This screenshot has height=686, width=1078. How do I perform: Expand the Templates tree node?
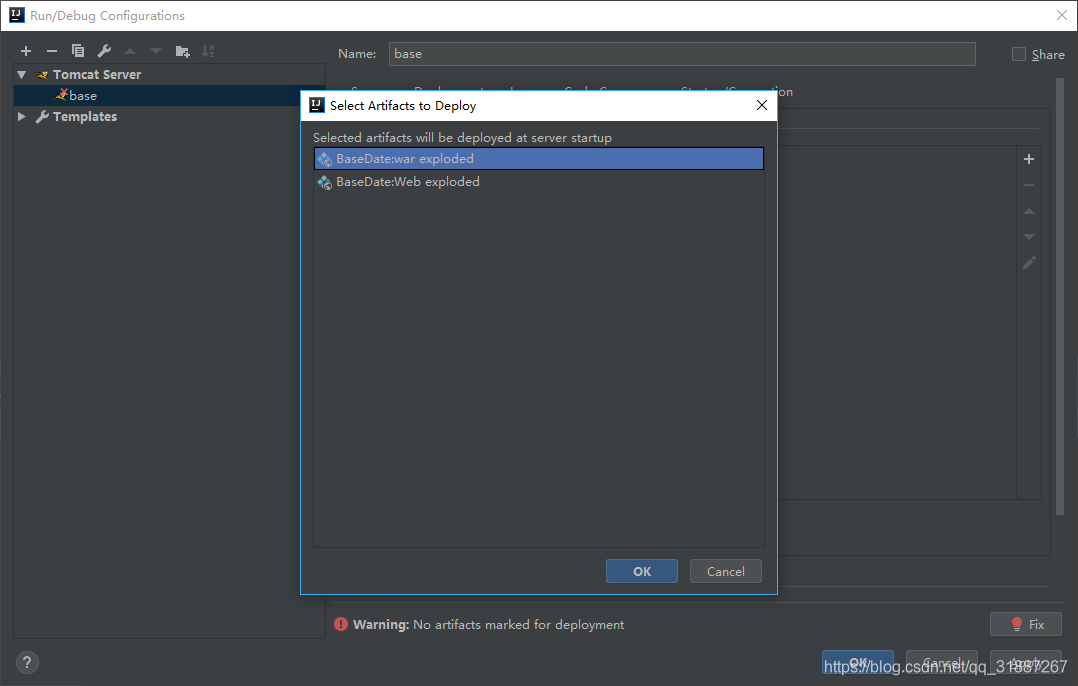22,116
